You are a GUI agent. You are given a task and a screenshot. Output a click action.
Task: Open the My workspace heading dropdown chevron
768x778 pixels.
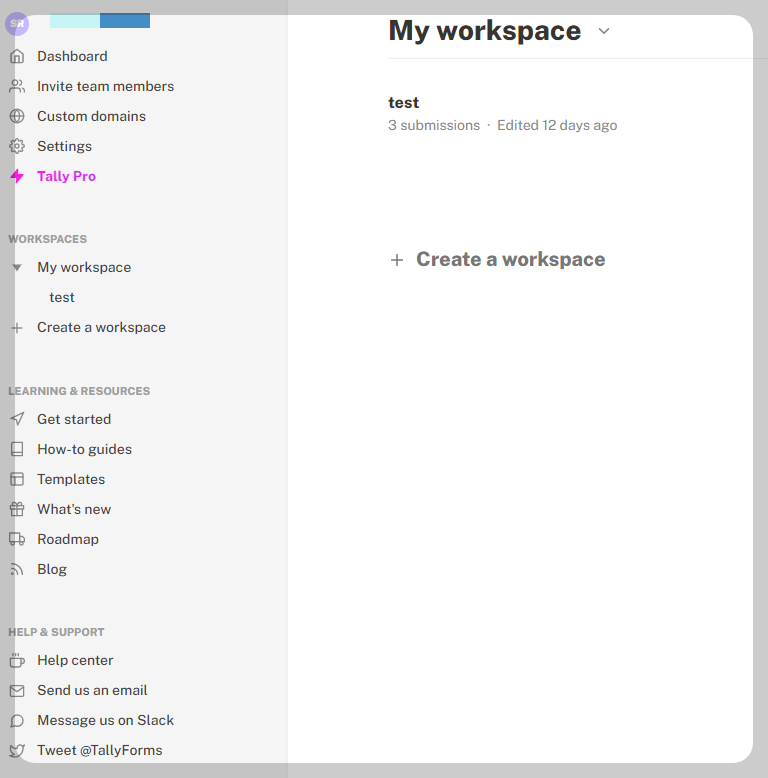tap(604, 31)
